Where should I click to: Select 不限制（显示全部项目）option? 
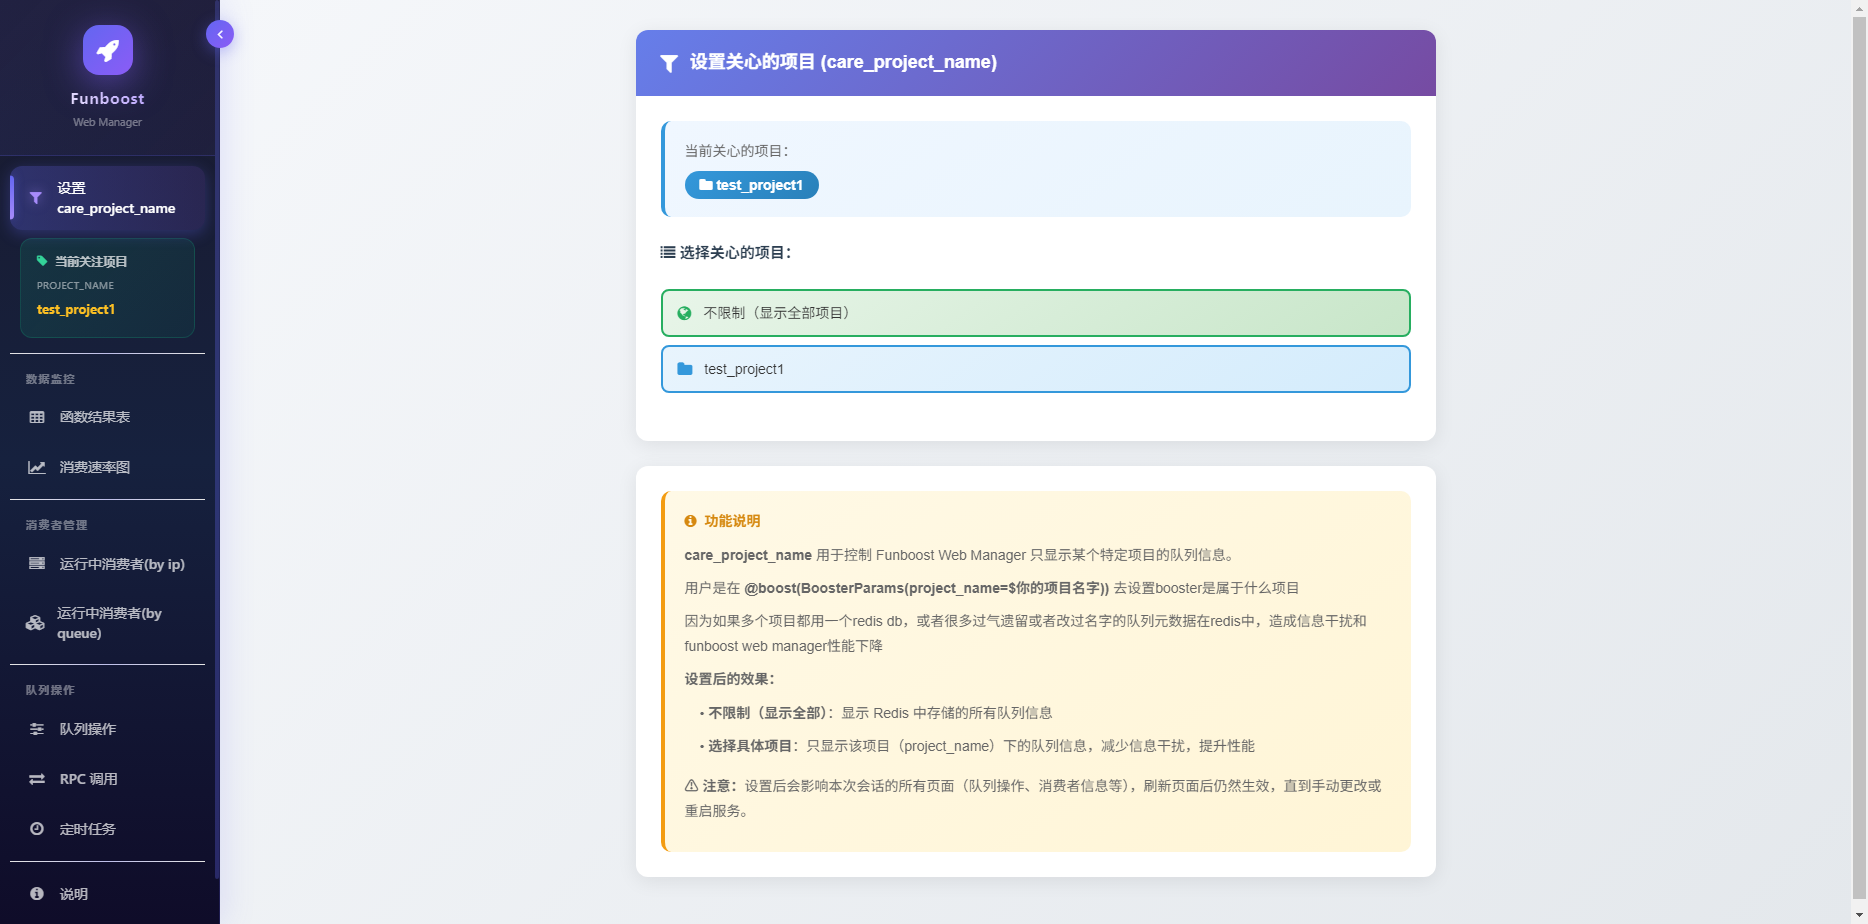[1036, 313]
